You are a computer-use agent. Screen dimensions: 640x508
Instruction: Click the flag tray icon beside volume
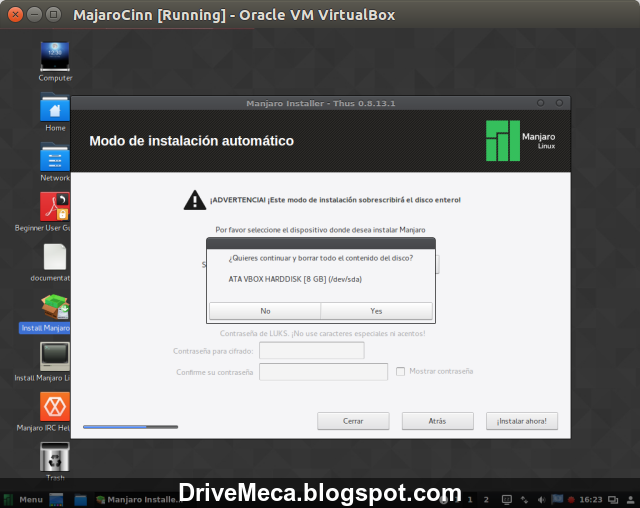click(557, 499)
